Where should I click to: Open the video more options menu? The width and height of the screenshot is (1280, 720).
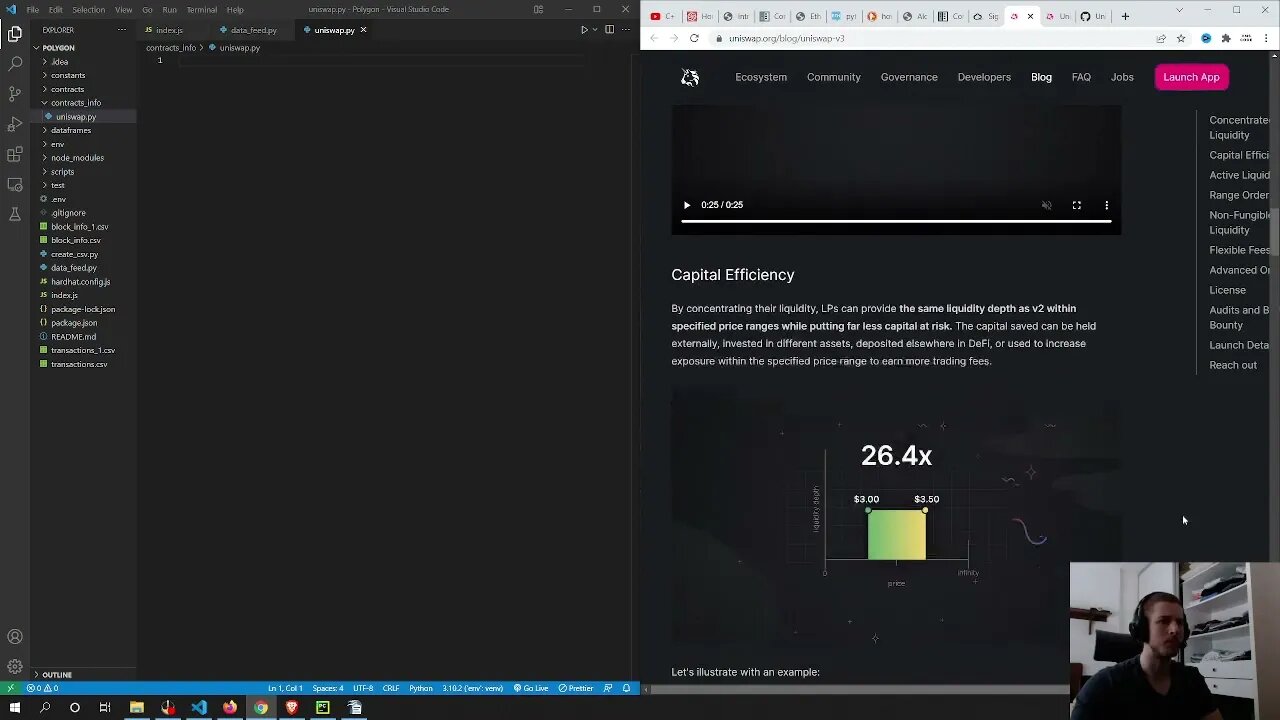(x=1106, y=205)
